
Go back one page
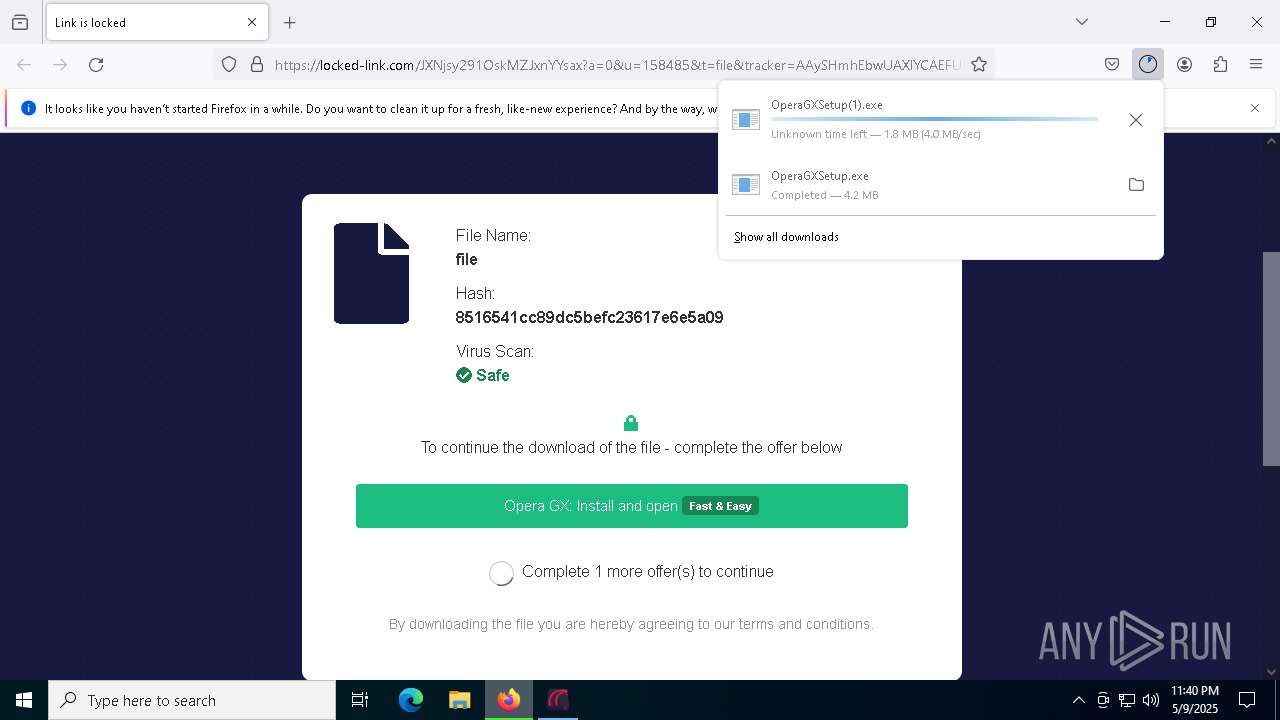(24, 65)
